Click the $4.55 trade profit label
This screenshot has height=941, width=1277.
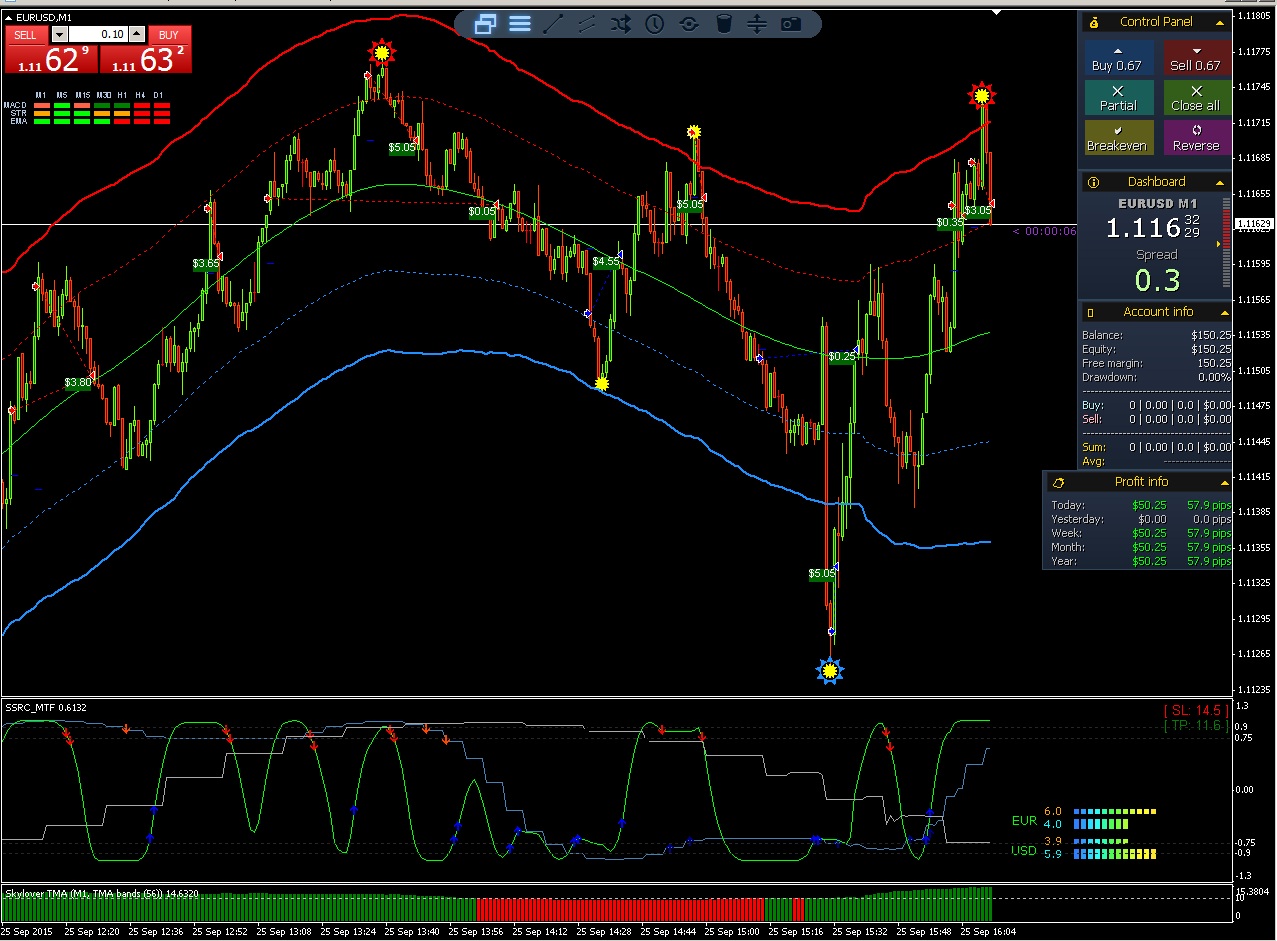(x=606, y=262)
